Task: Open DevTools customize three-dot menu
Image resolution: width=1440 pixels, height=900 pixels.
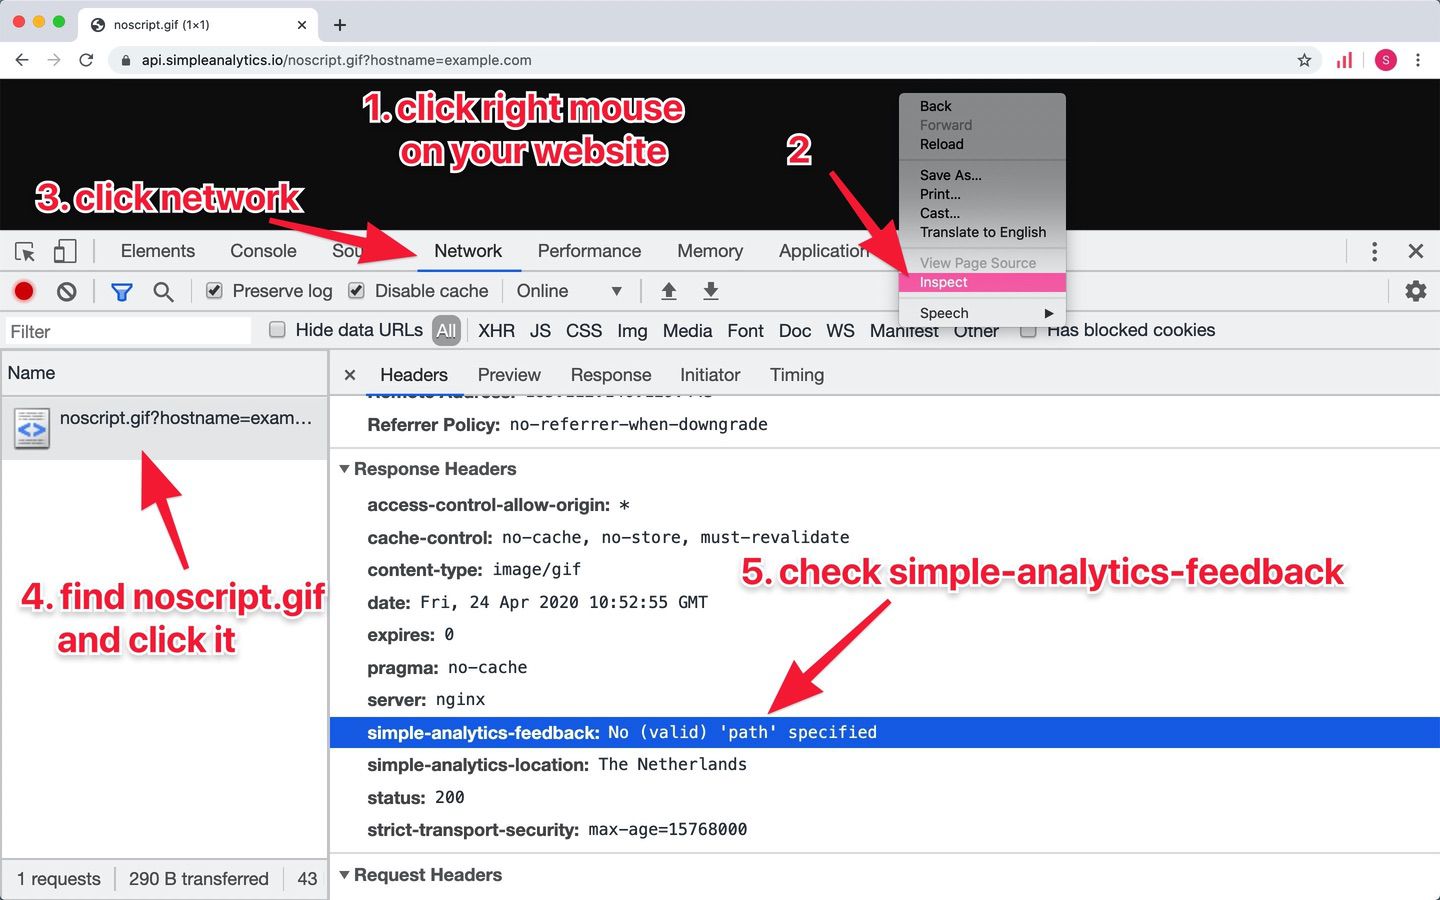Action: pos(1374,251)
